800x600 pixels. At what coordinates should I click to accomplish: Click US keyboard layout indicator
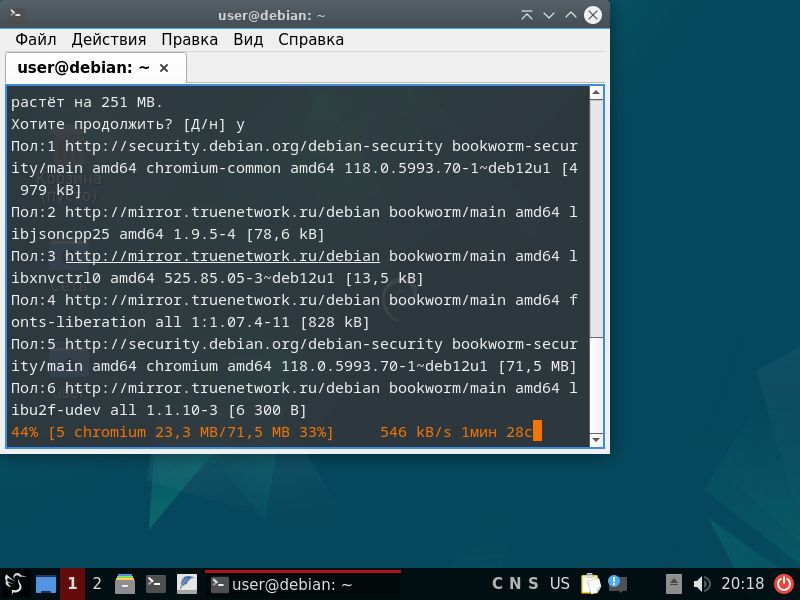[559, 583]
